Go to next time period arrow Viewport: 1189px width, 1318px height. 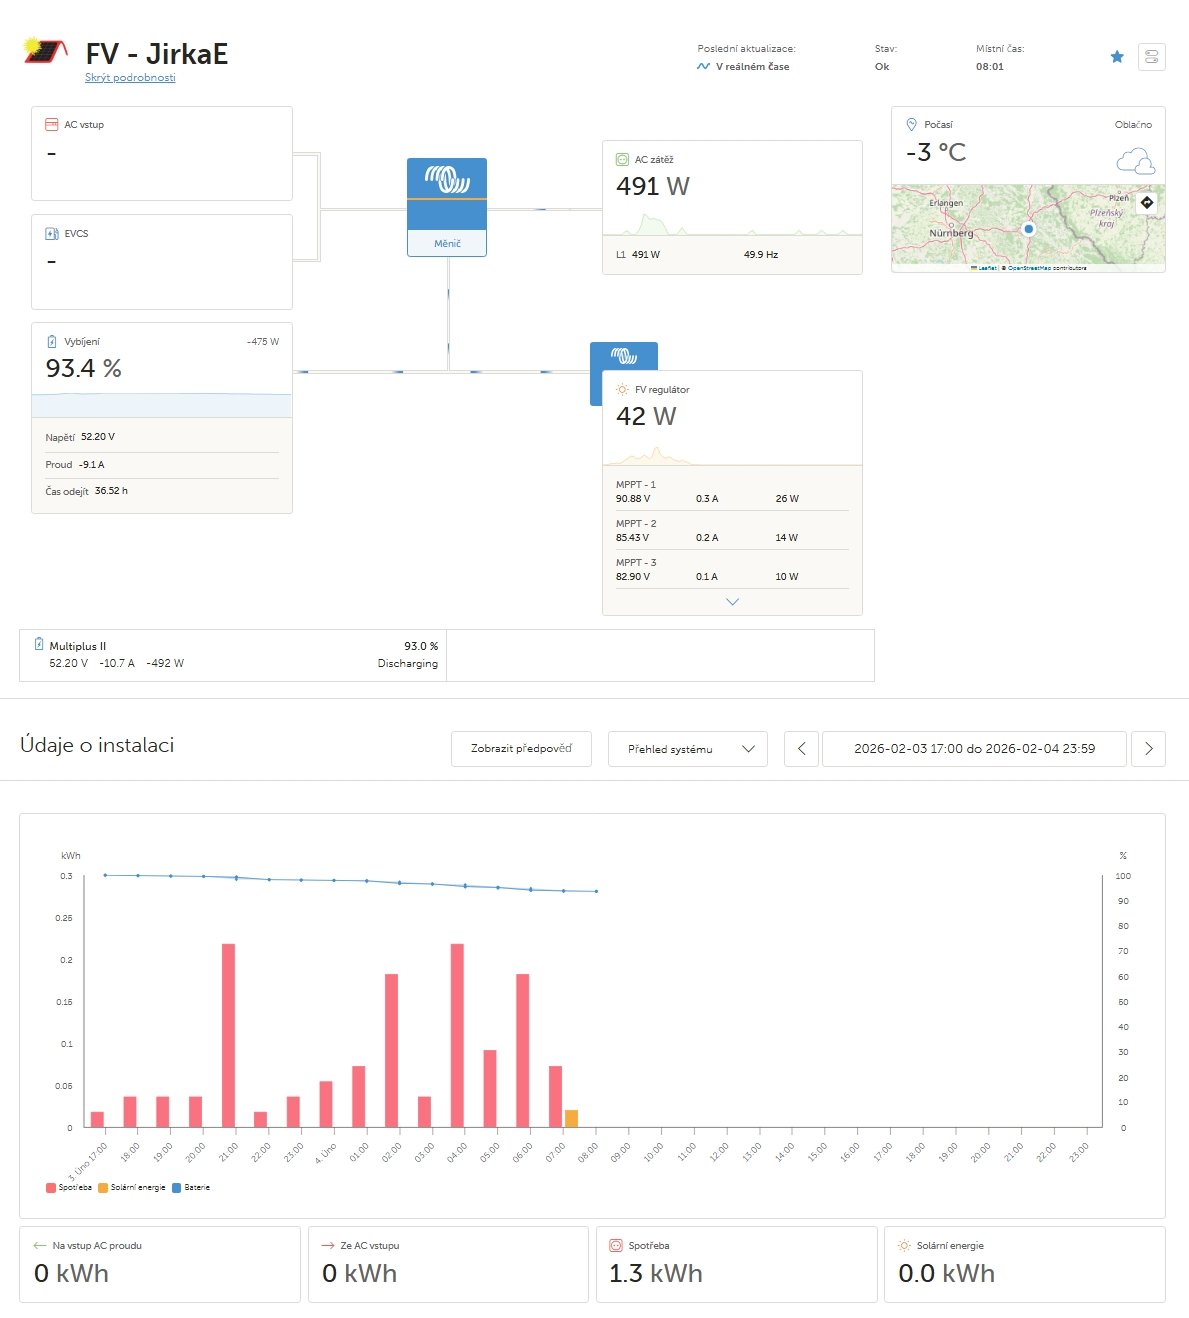tap(1148, 749)
